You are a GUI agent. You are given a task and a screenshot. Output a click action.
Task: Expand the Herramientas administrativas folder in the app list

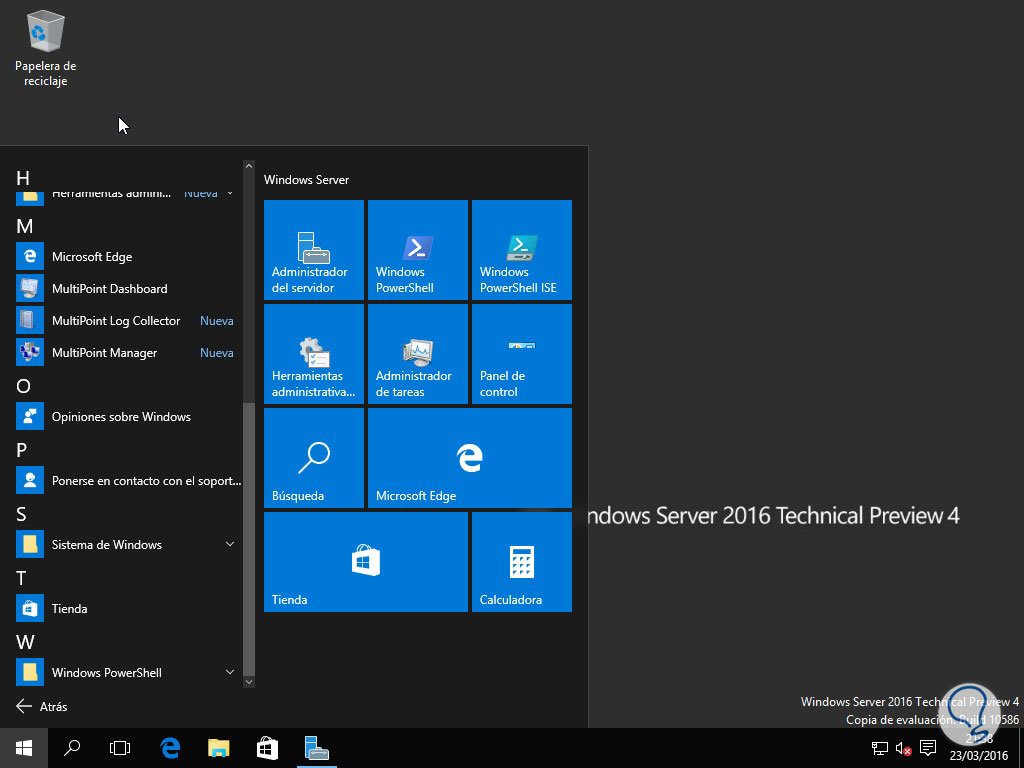point(229,193)
